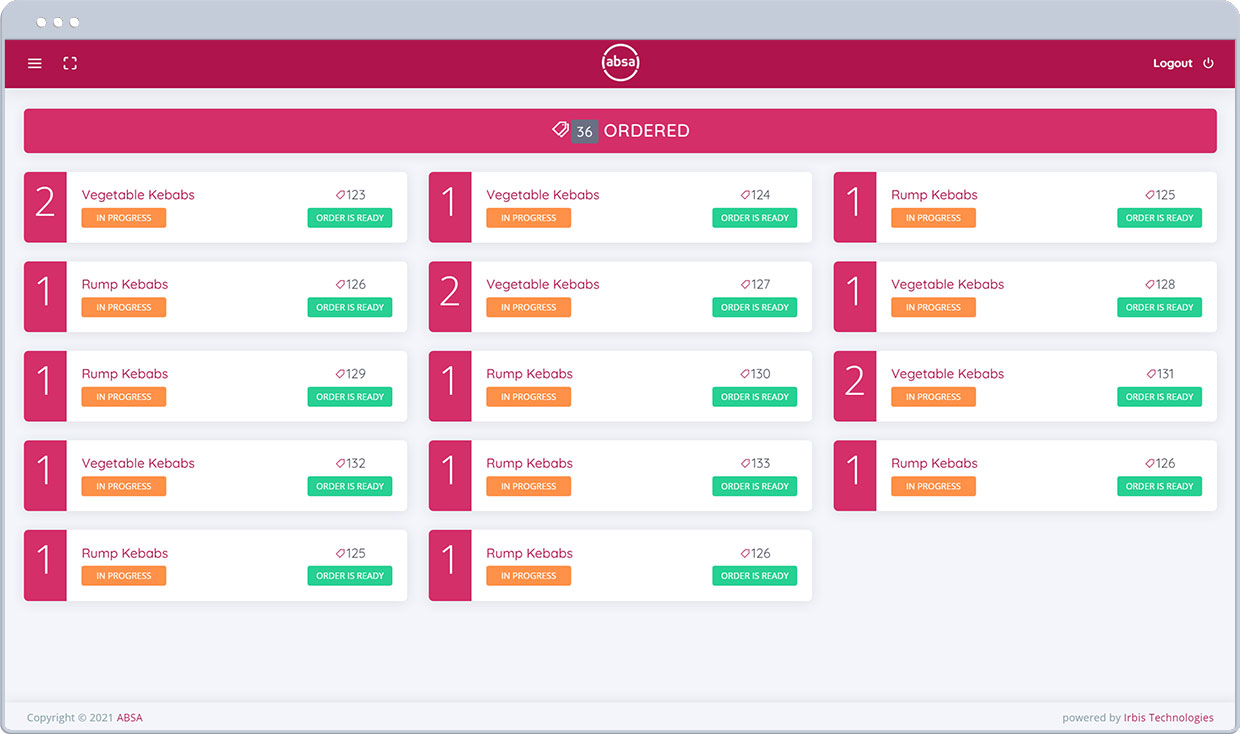Click the Logout link
1240x734 pixels.
(1172, 63)
